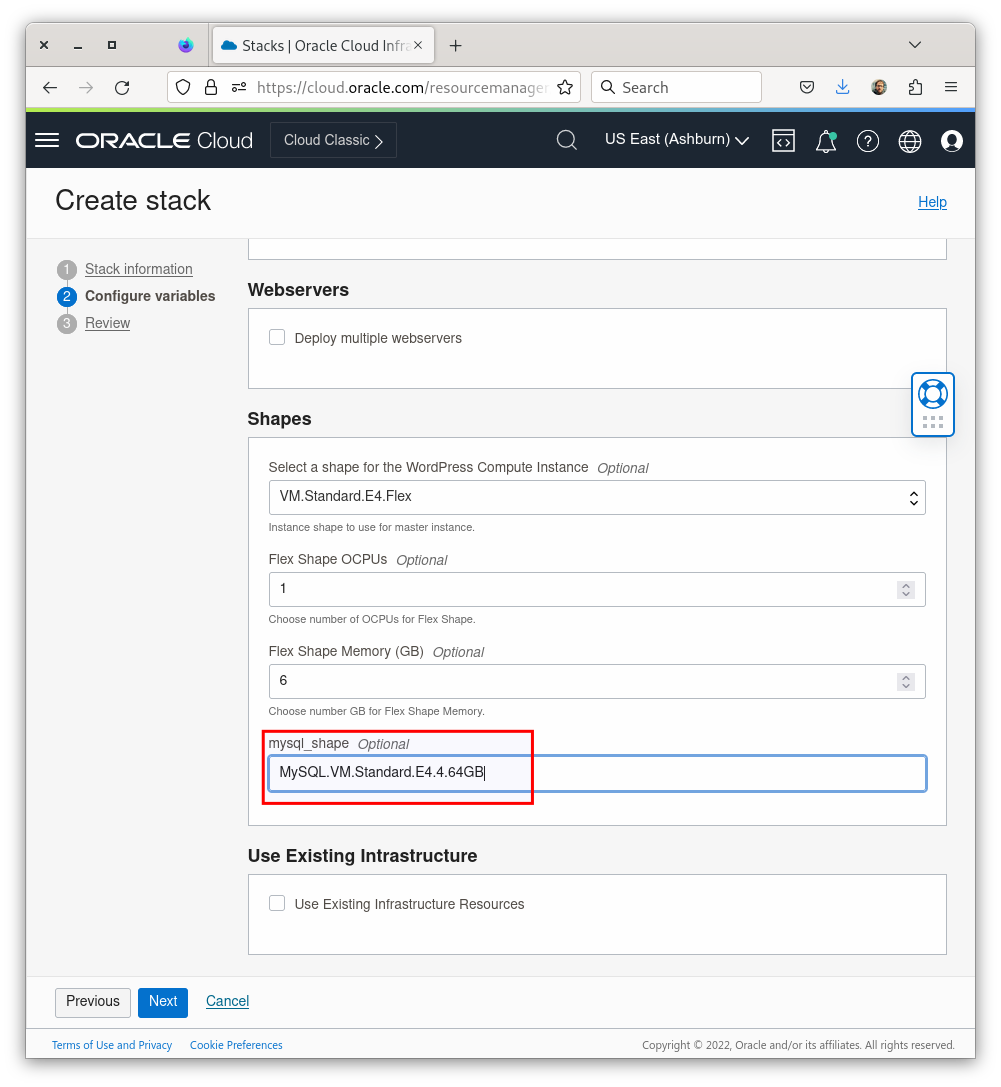This screenshot has height=1087, width=1001.
Task: Open the user profile avatar menu
Action: [952, 141]
